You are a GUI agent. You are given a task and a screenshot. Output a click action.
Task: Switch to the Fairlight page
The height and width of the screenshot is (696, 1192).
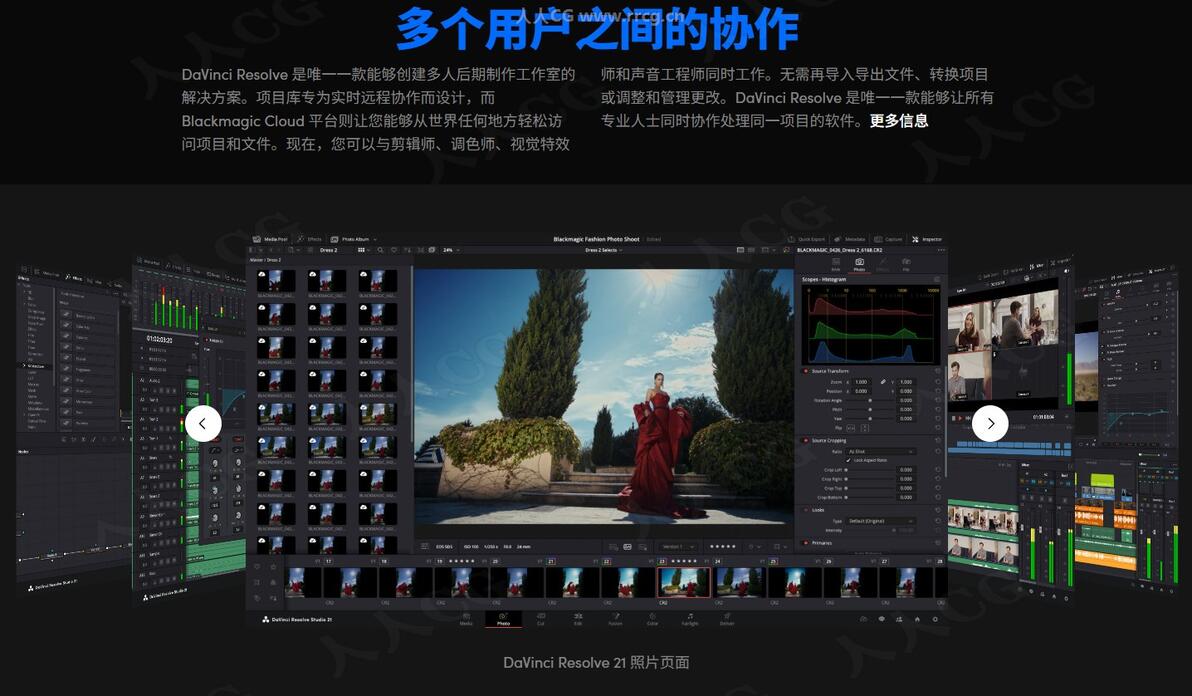[x=690, y=619]
